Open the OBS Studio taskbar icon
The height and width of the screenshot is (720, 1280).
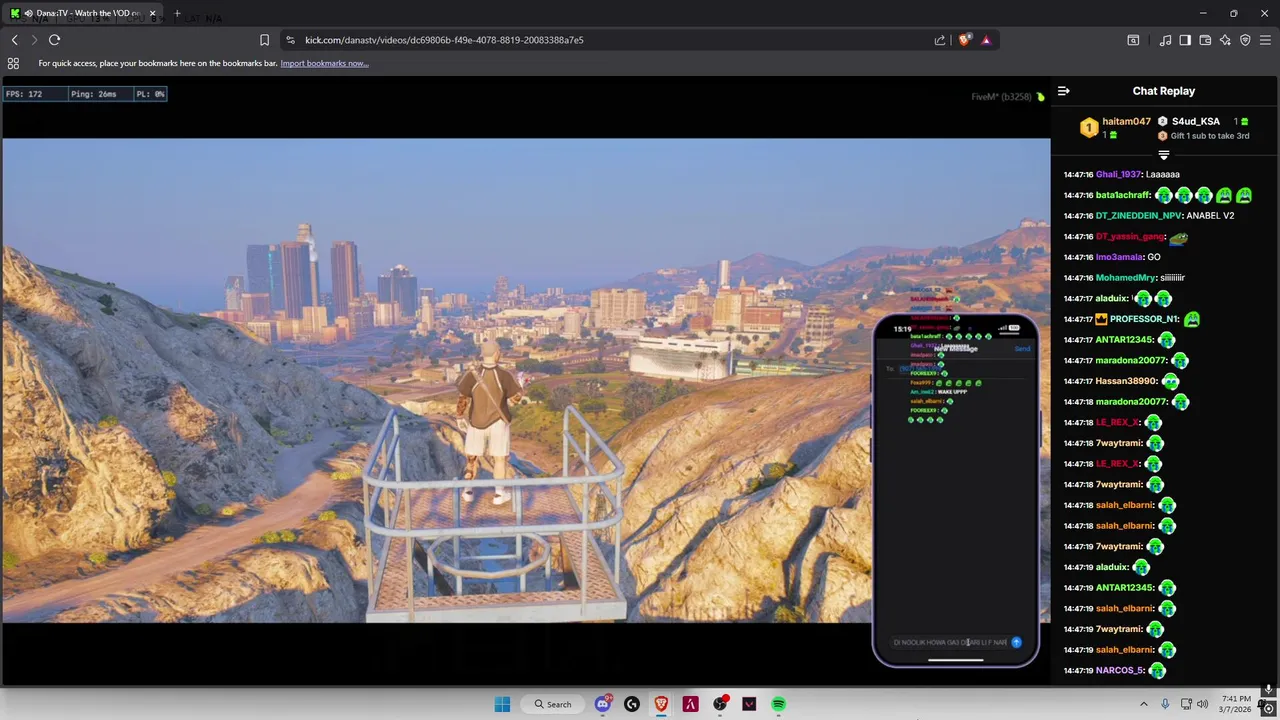[720, 704]
